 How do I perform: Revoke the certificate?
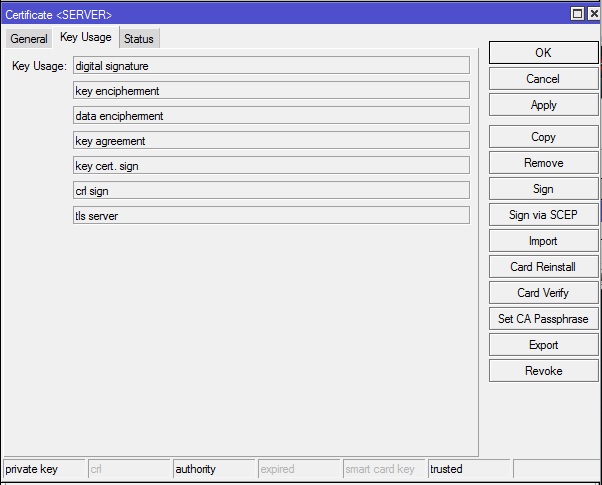[x=543, y=371]
